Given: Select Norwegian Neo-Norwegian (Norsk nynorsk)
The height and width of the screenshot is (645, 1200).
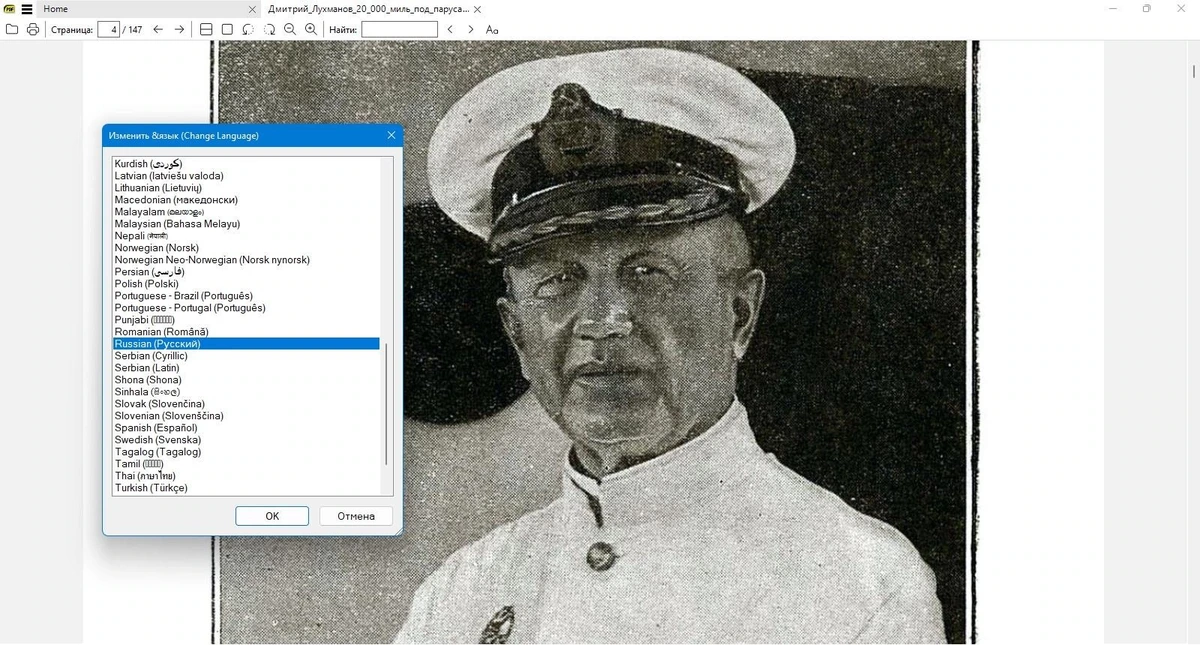Looking at the screenshot, I should pyautogui.click(x=246, y=260).
